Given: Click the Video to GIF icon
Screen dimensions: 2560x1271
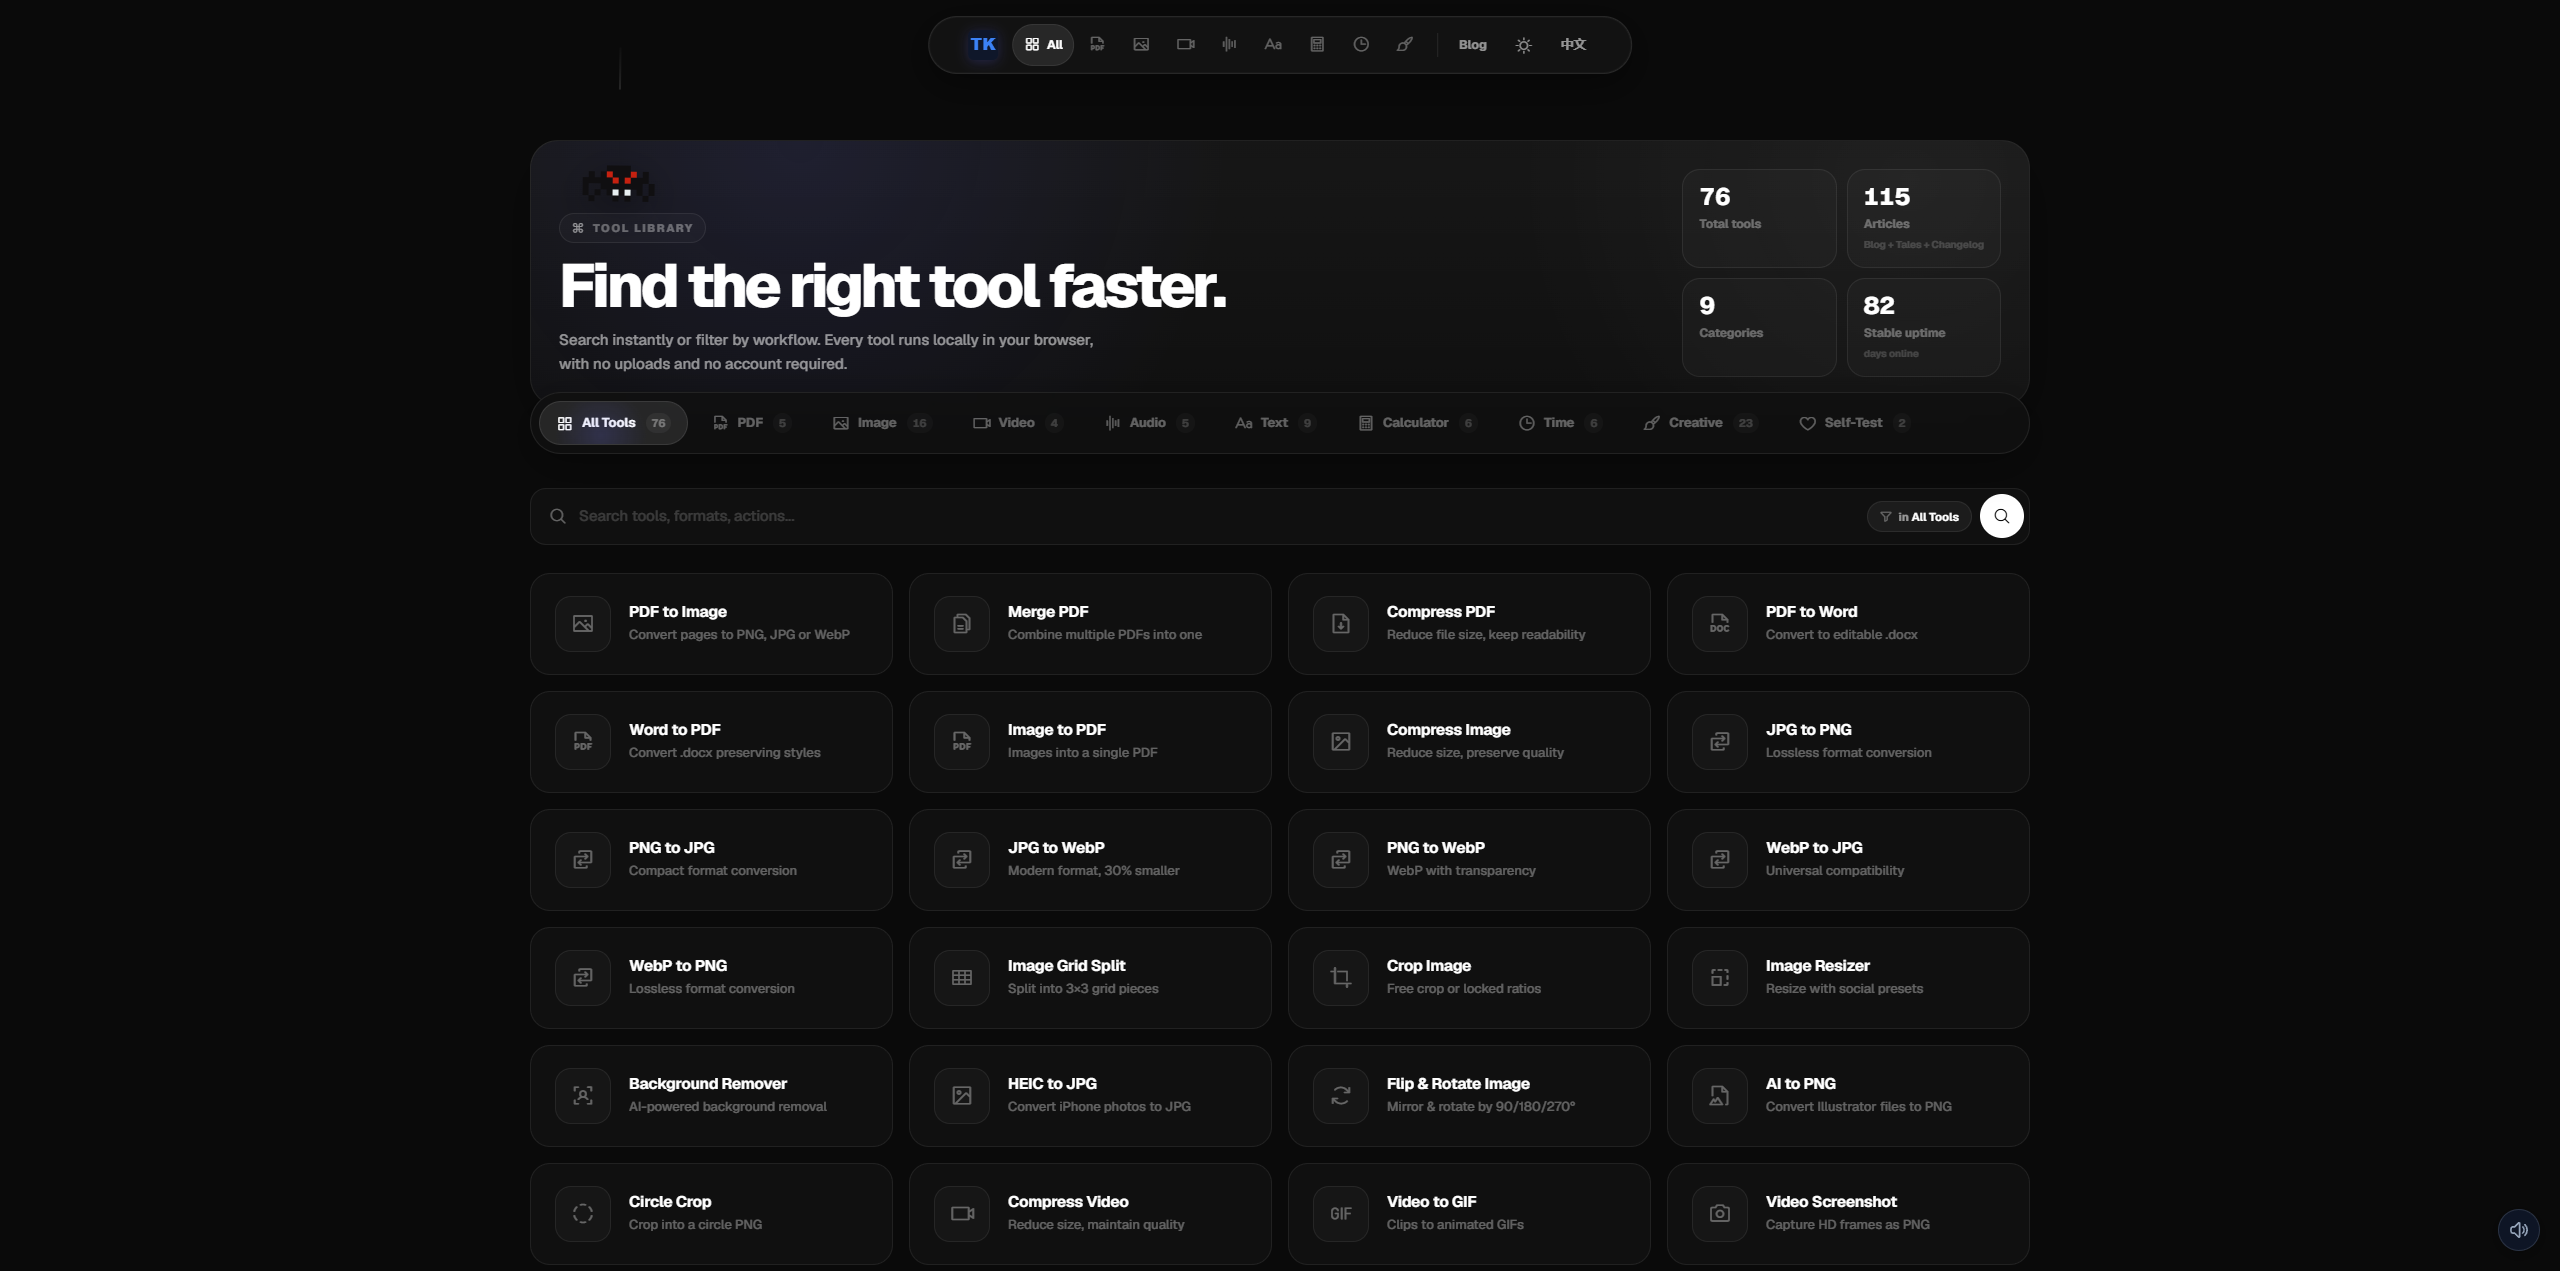Looking at the screenshot, I should coord(1341,1214).
